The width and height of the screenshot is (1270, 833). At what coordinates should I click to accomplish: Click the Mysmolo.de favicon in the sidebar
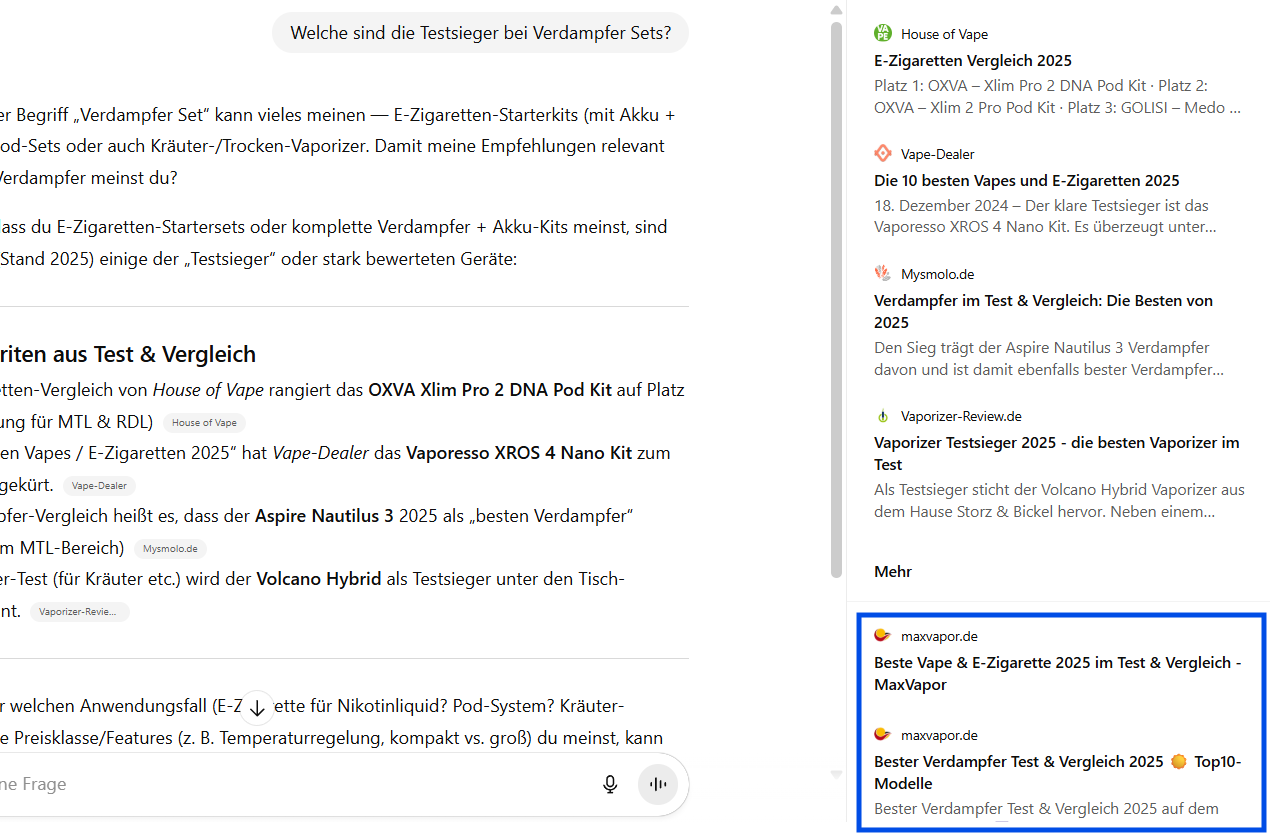[883, 273]
